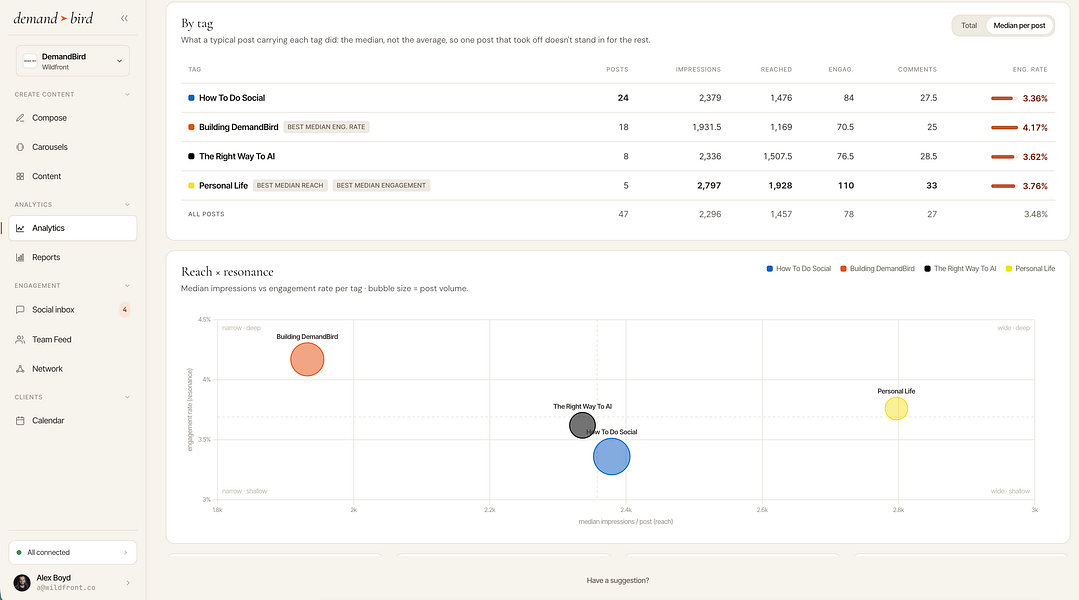
Task: Click the Network icon in sidebar
Action: [x=20, y=369]
